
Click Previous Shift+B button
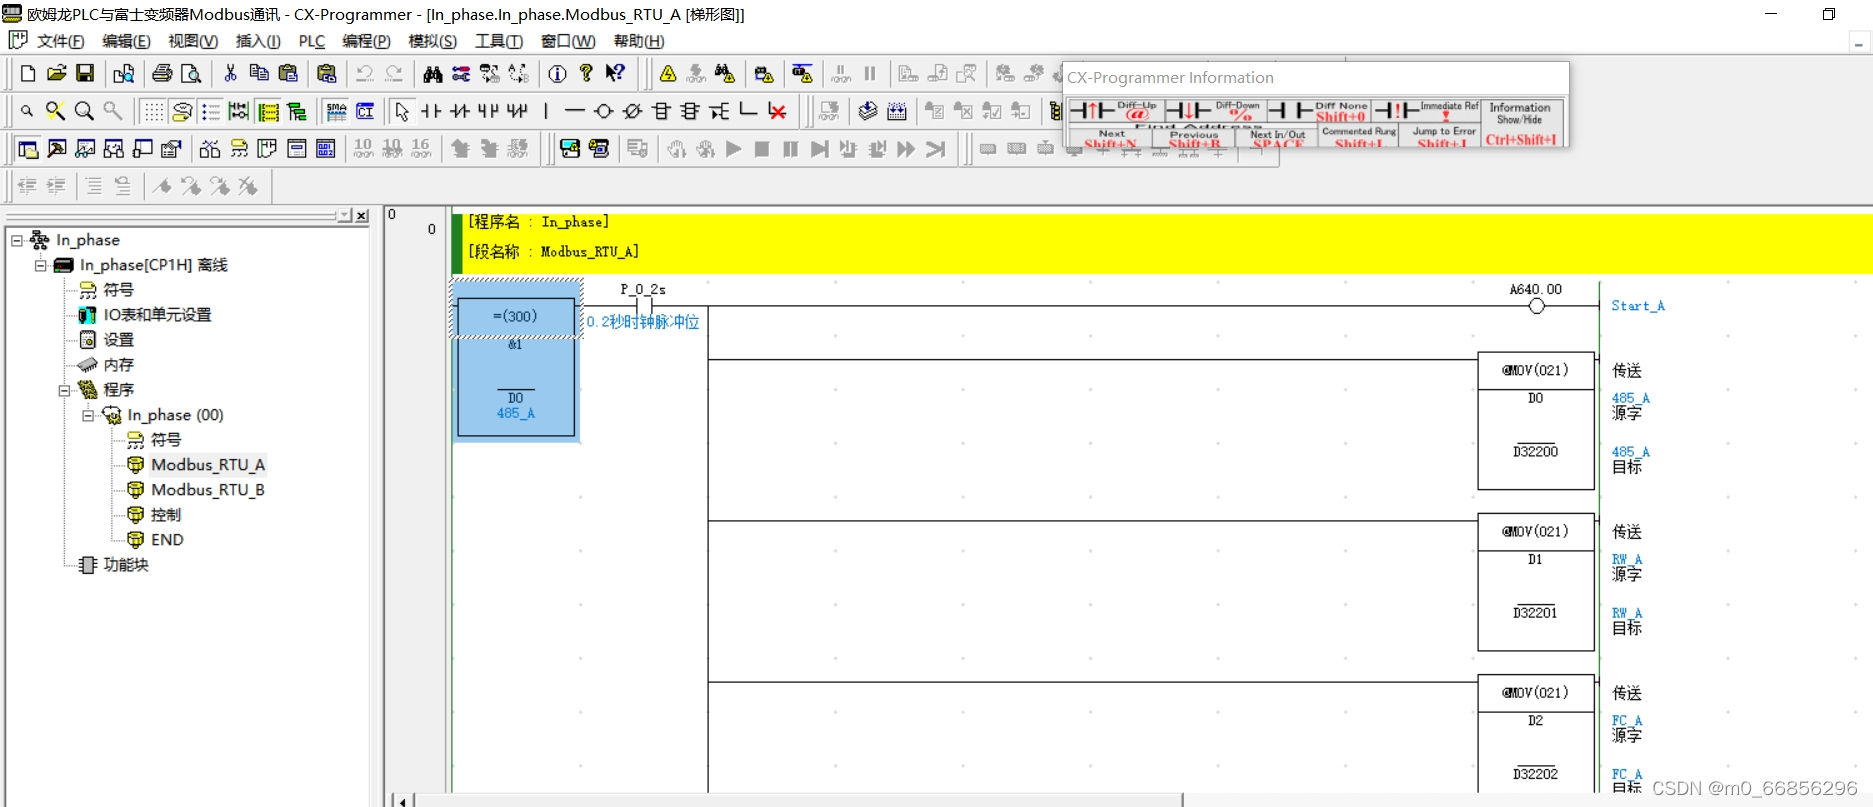coord(1193,138)
